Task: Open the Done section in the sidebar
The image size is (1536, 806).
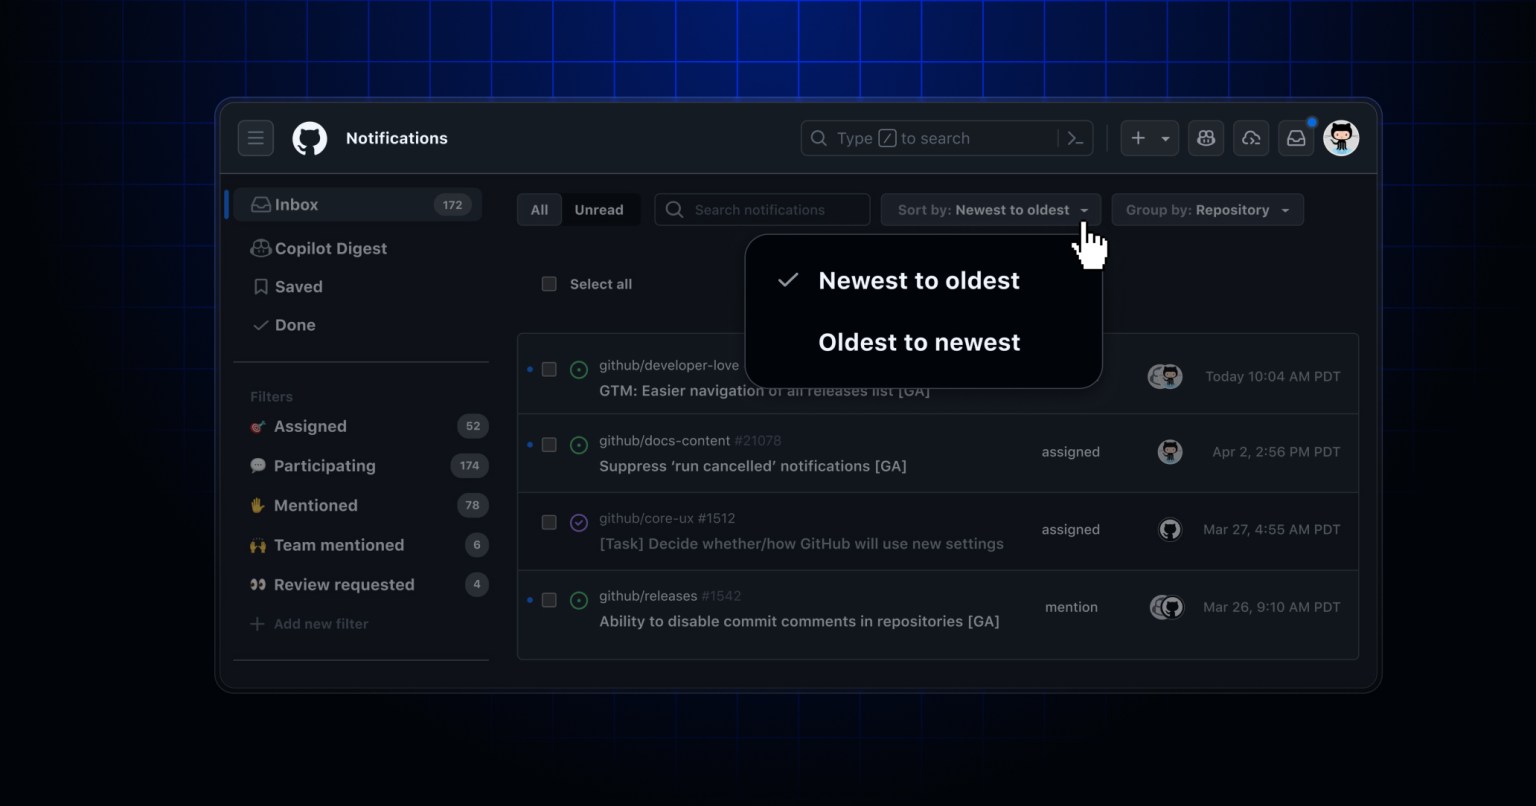Action: pyautogui.click(x=295, y=325)
